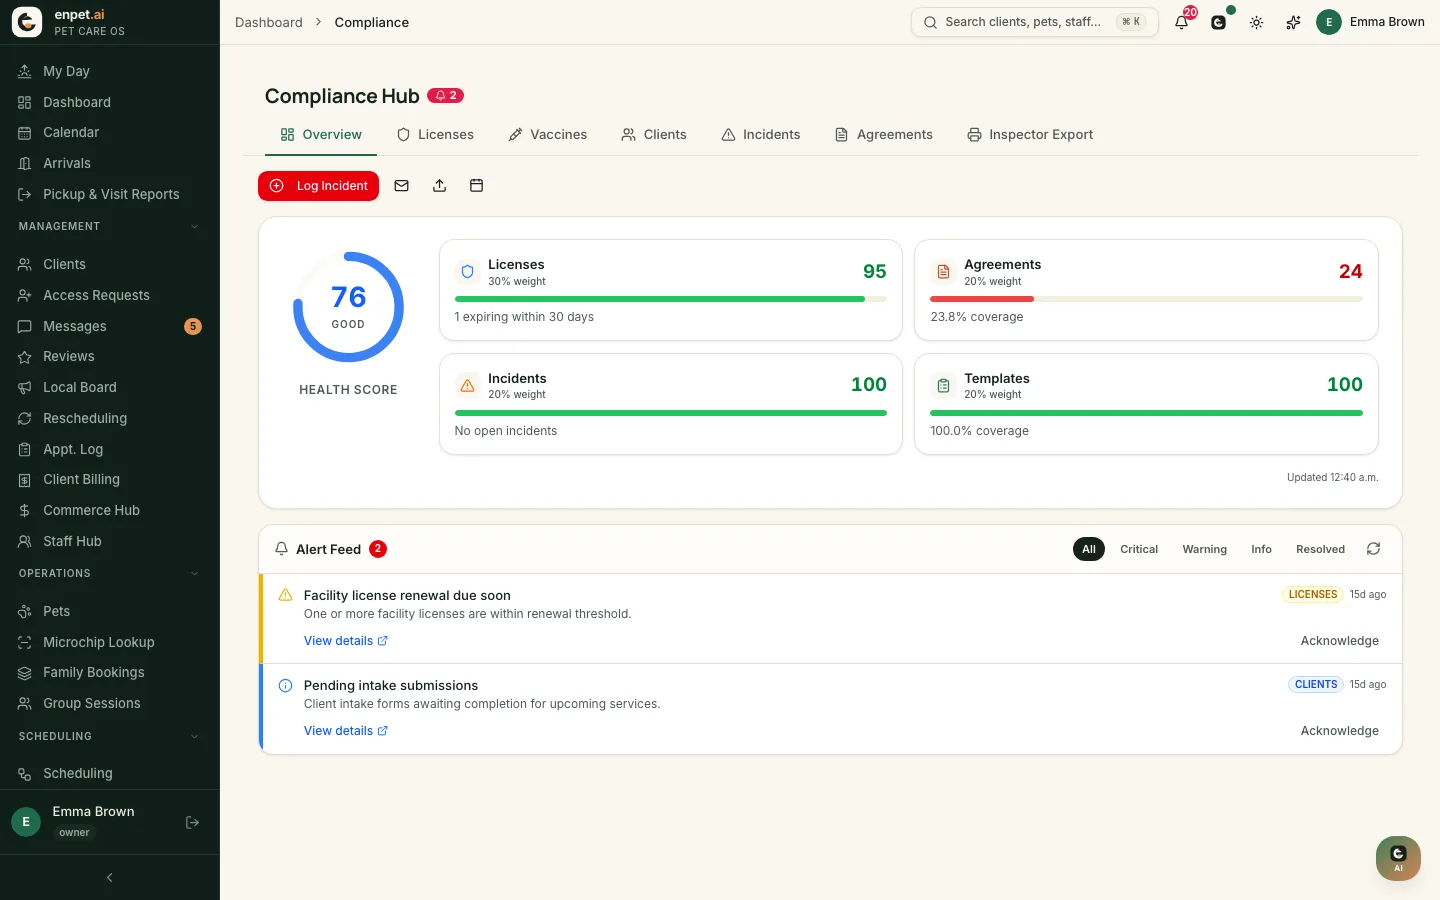Click the sign out icon beside Emma Brown
Viewport: 1440px width, 900px height.
pyautogui.click(x=193, y=822)
